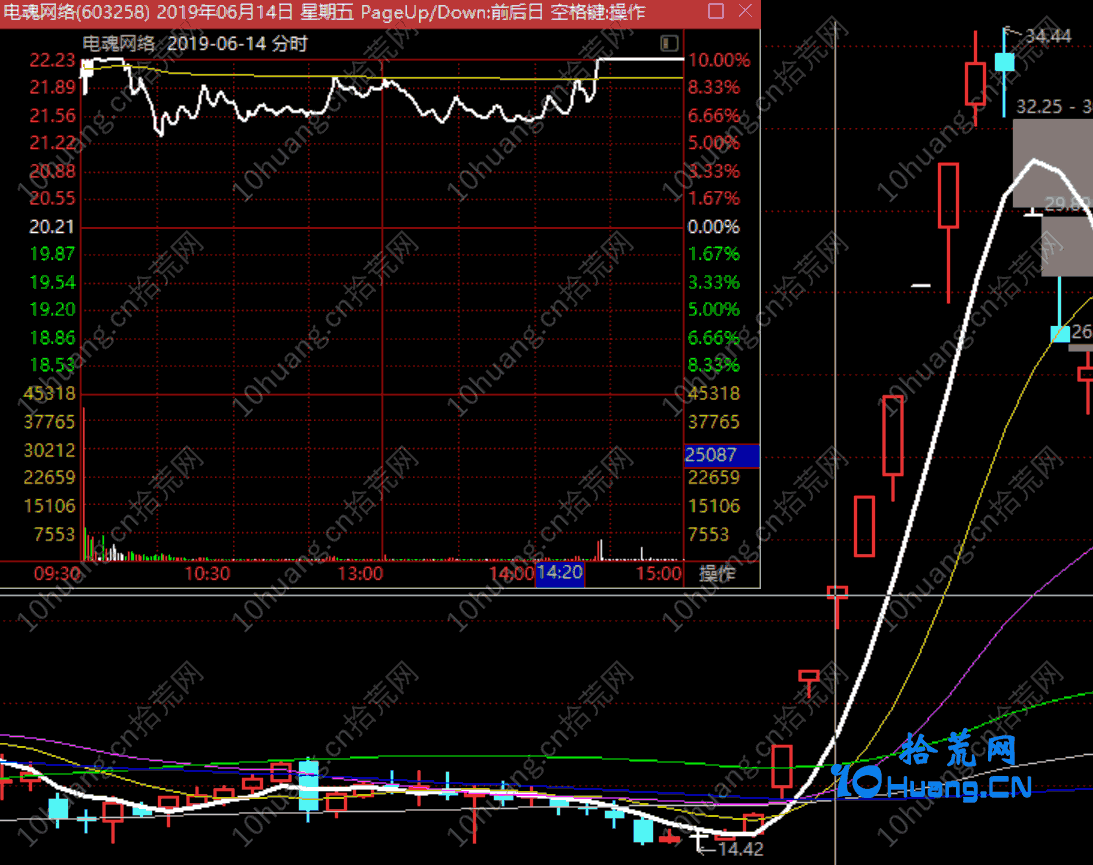The image size is (1093, 865).
Task: Click the green 5.00% percentage label
Action: coord(713,309)
